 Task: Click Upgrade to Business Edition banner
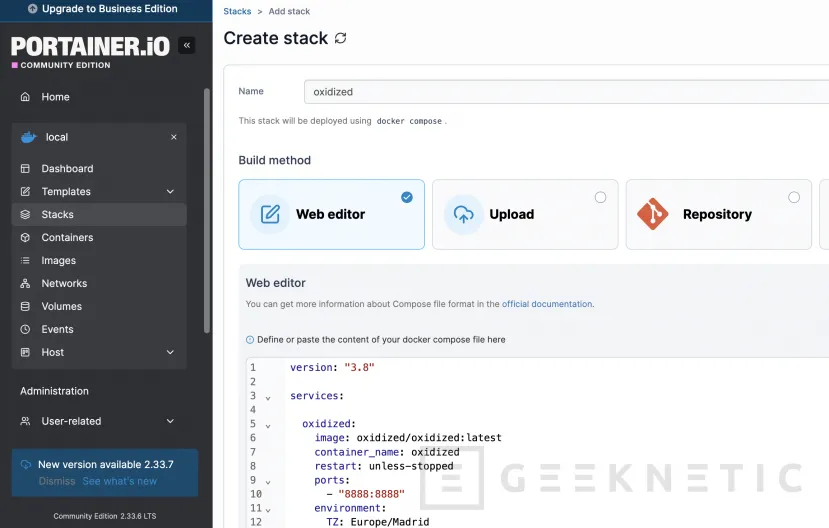(106, 9)
